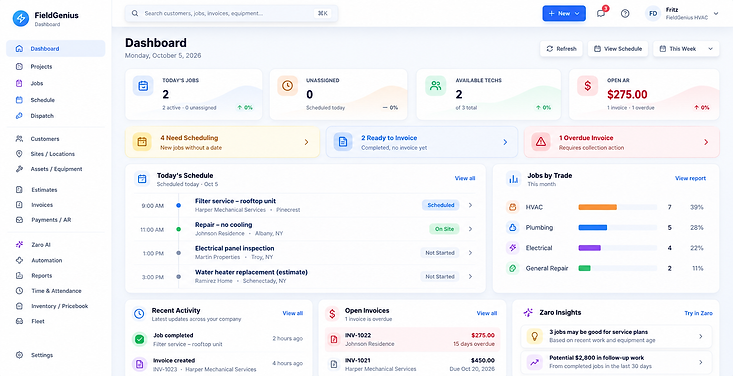The image size is (733, 376).
Task: Click the Overdue Invoice warning icon
Action: coord(541,142)
